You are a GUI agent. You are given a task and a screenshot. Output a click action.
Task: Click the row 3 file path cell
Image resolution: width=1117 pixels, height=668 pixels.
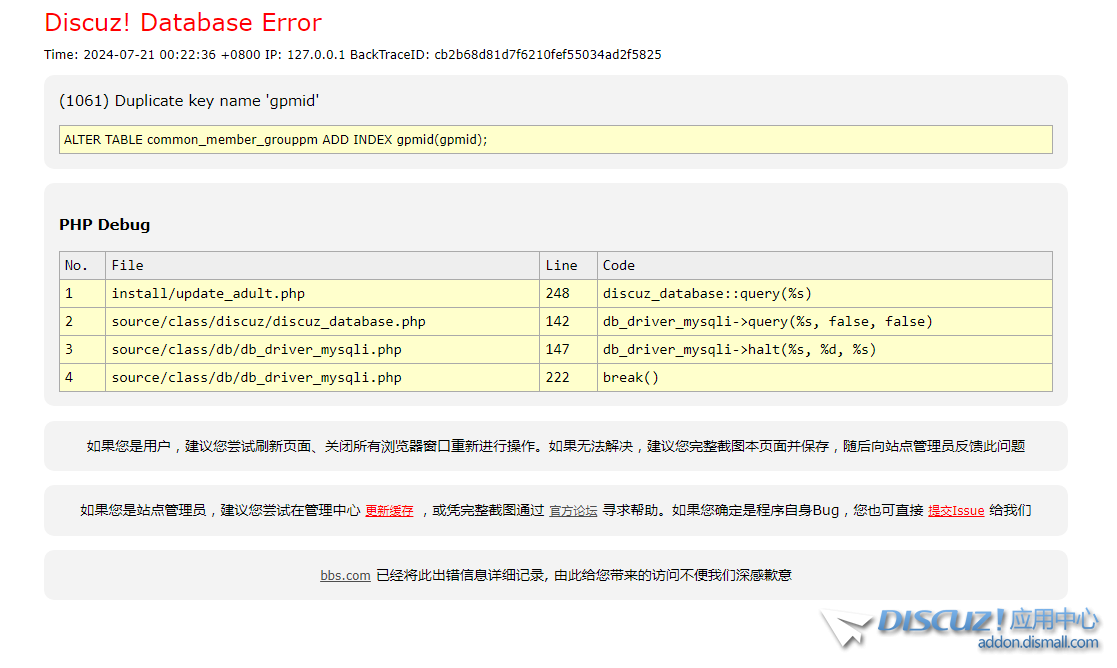pos(323,350)
